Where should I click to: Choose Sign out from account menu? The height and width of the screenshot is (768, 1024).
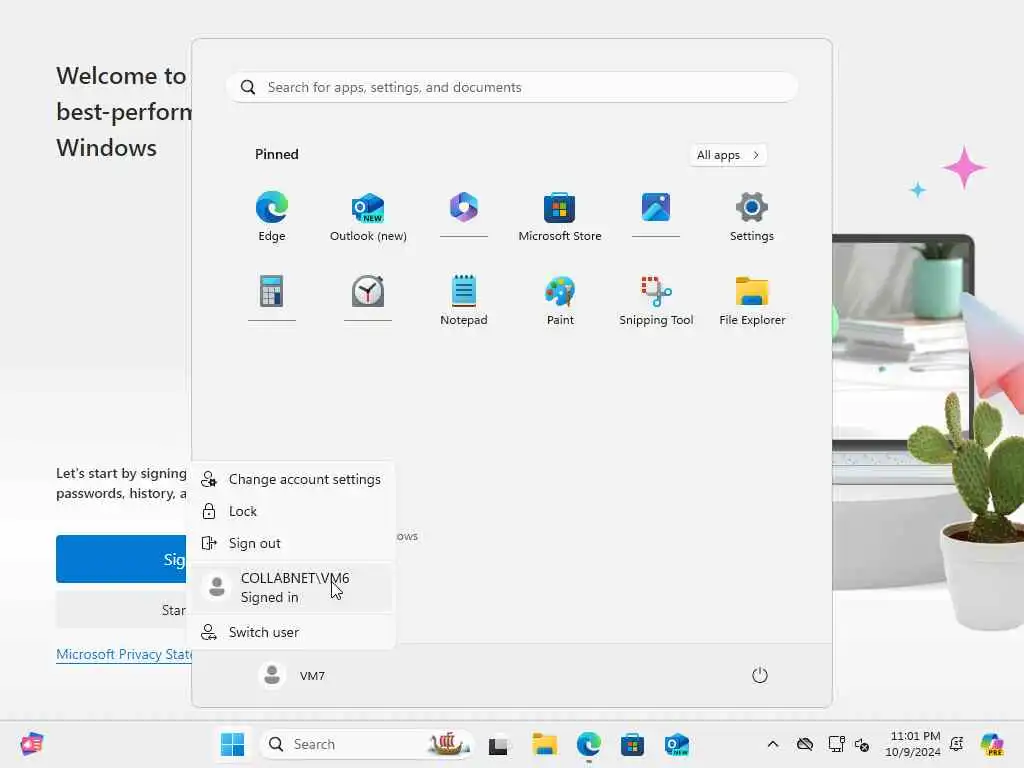point(291,543)
